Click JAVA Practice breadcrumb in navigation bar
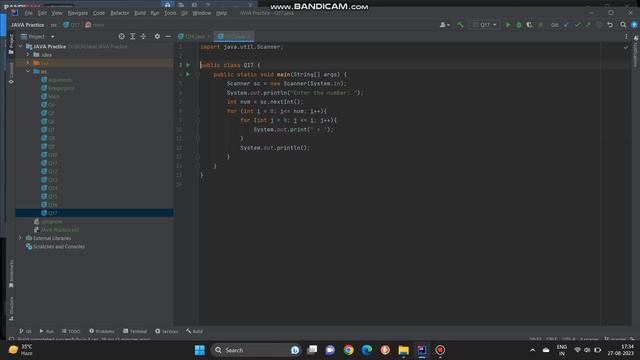Screen dimensions: 640x360 coord(27,25)
